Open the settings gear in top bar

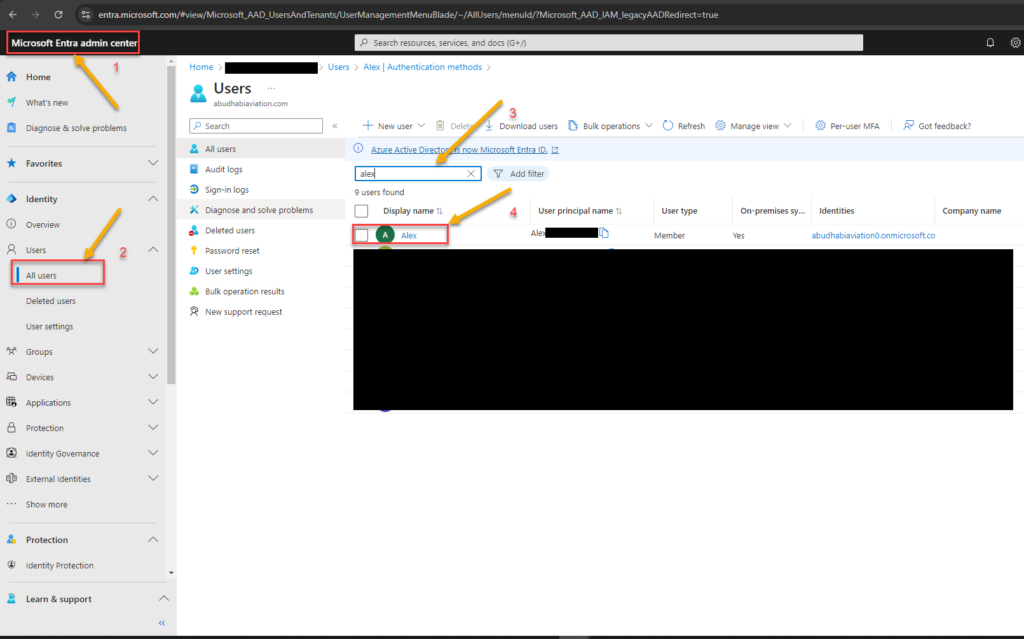1015,42
